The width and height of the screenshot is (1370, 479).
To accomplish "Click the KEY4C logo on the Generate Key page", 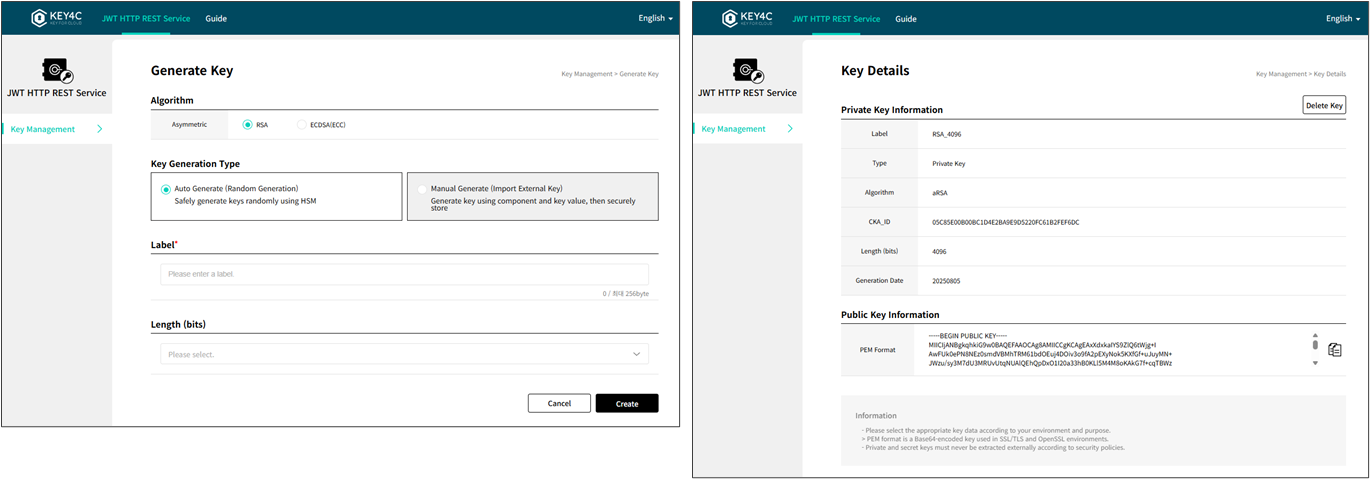I will [x=60, y=18].
